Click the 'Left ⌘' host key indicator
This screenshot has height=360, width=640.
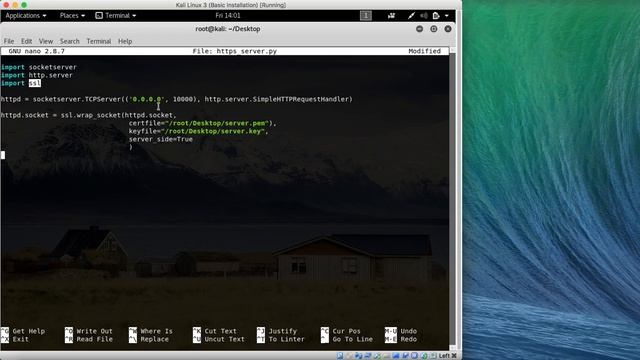(447, 356)
